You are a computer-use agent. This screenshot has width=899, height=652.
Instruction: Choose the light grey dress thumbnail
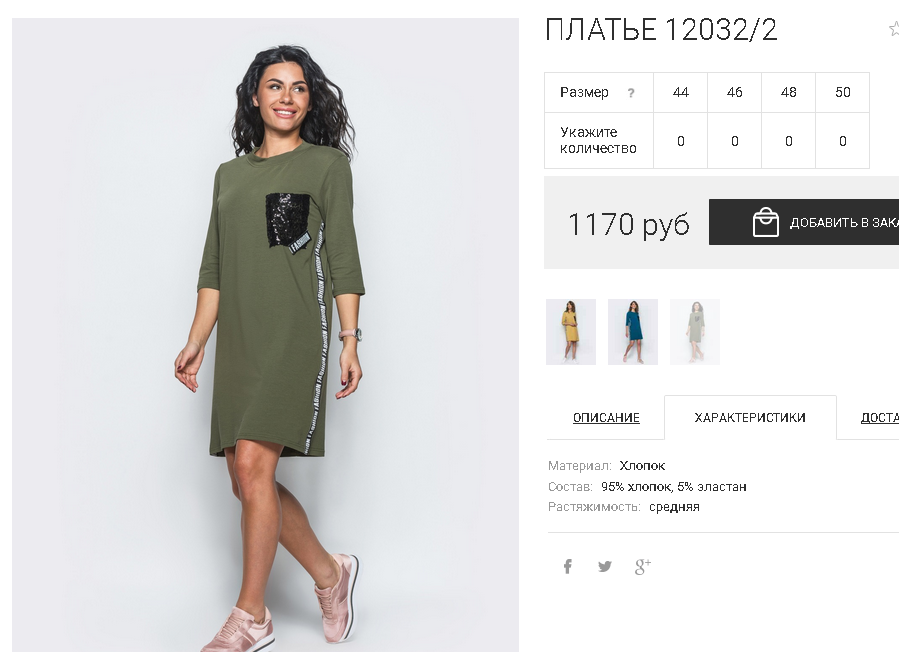point(694,331)
